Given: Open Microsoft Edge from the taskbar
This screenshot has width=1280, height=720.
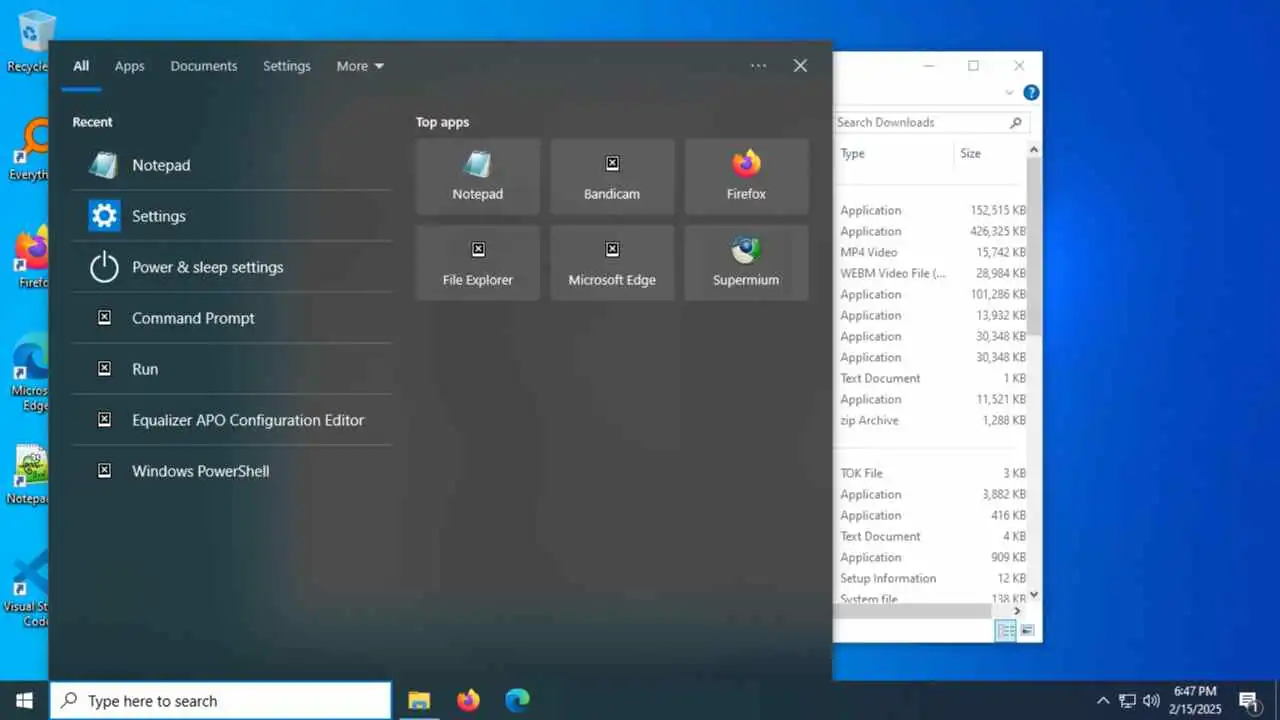Looking at the screenshot, I should (517, 701).
